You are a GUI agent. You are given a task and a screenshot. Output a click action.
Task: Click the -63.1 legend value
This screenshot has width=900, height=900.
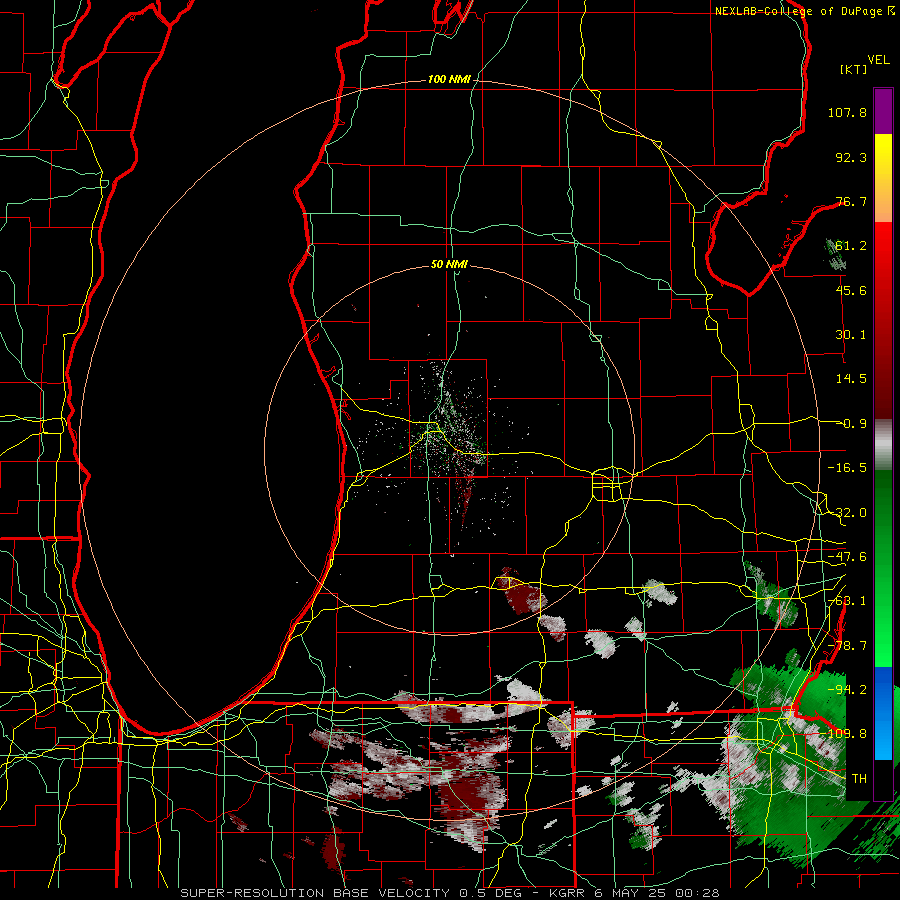(847, 601)
